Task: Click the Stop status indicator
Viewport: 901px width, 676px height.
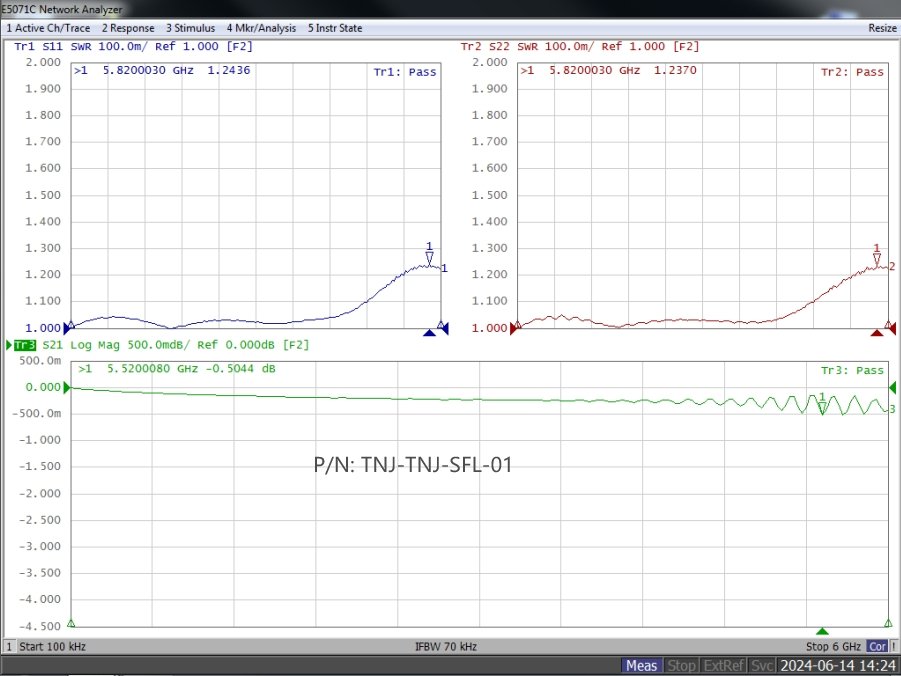Action: click(681, 666)
